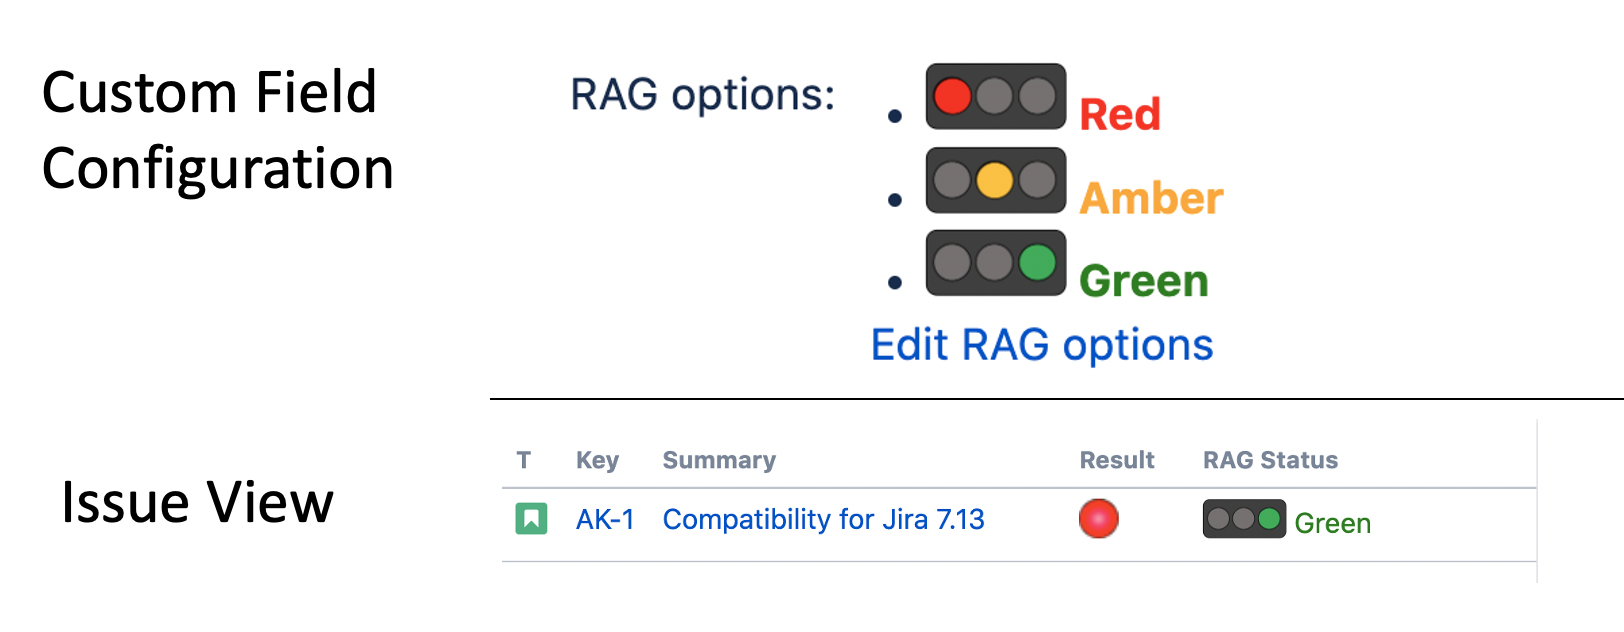1624x632 pixels.
Task: Open the Edit RAG options link
Action: (1041, 344)
